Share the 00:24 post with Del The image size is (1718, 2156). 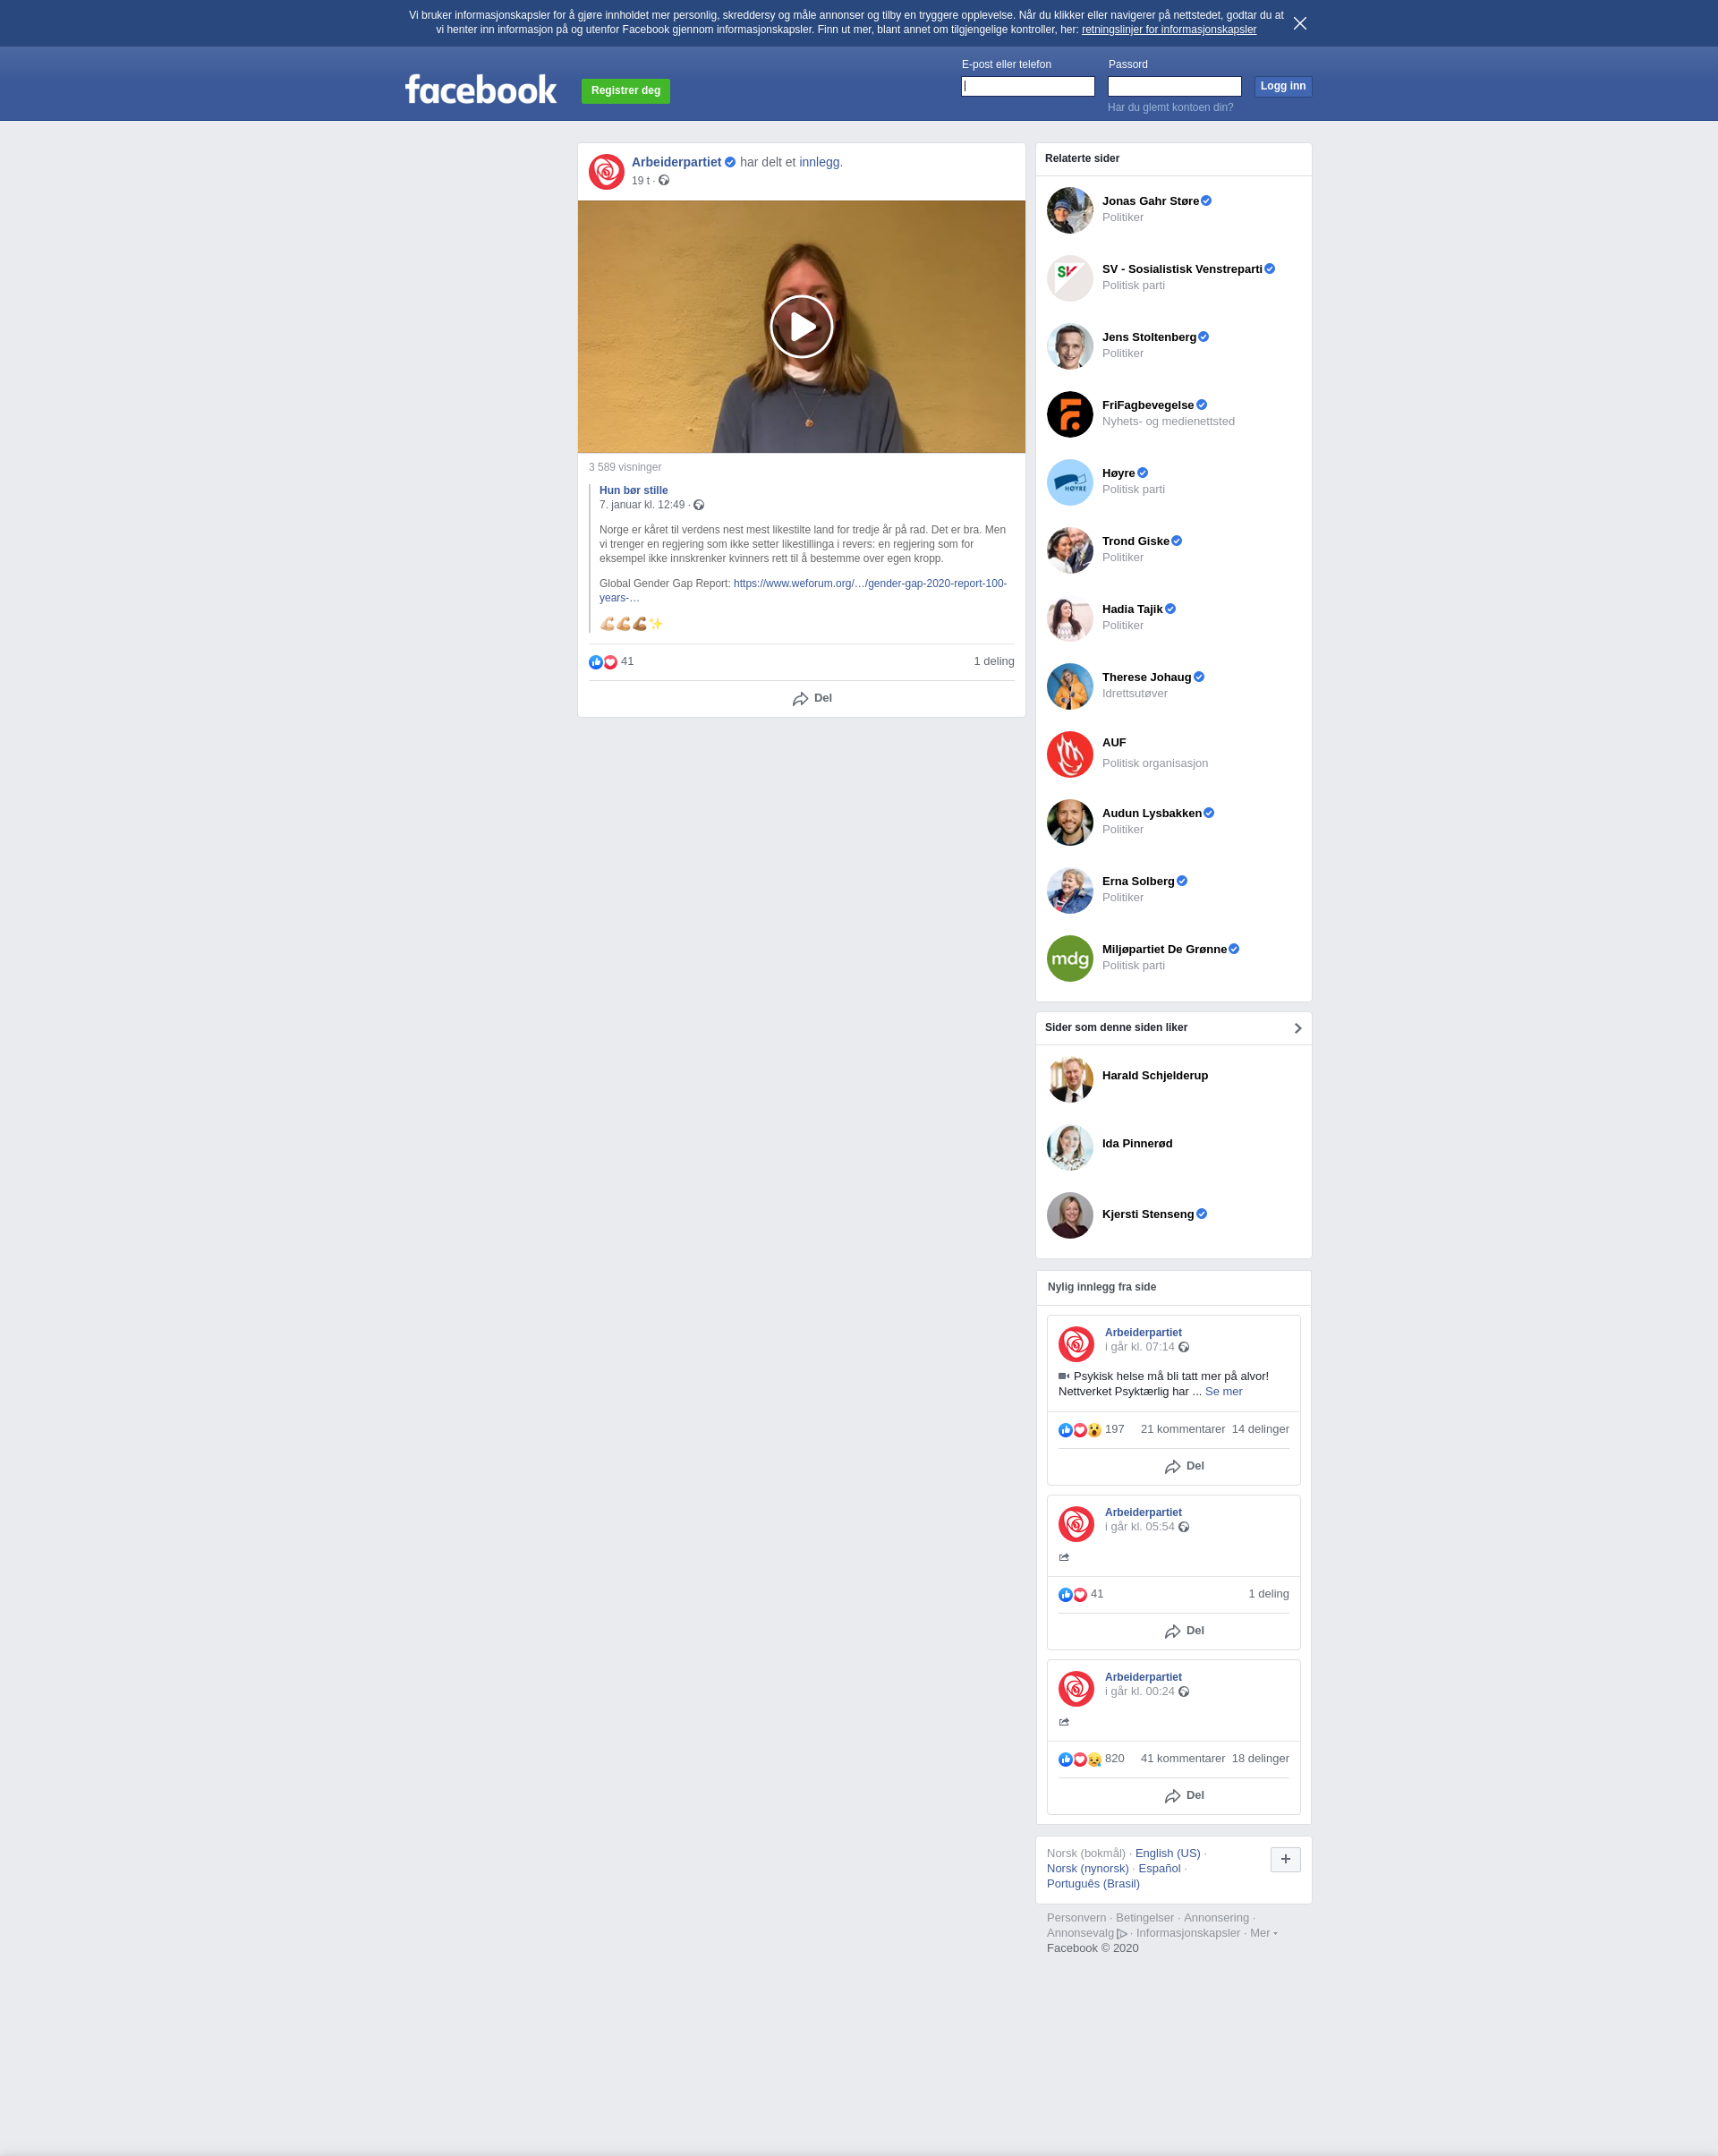coord(1184,1796)
